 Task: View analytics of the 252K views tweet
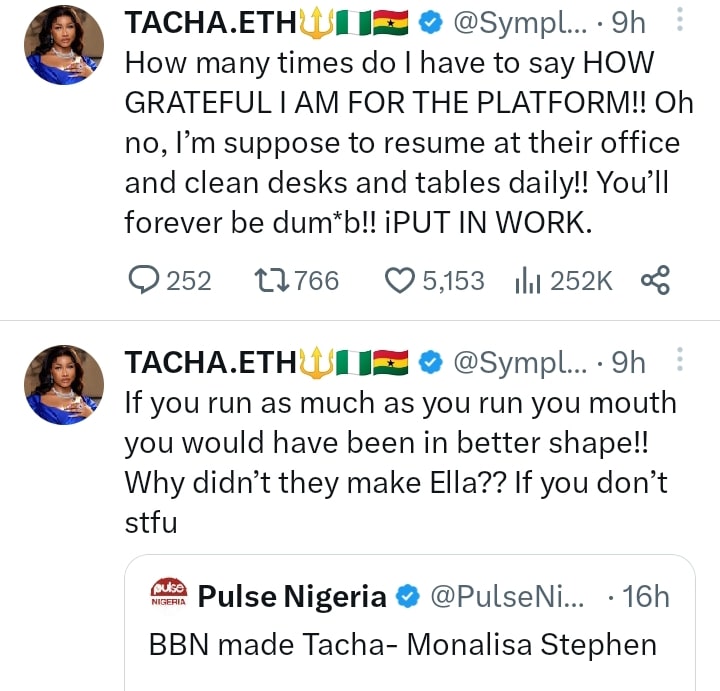click(x=526, y=281)
